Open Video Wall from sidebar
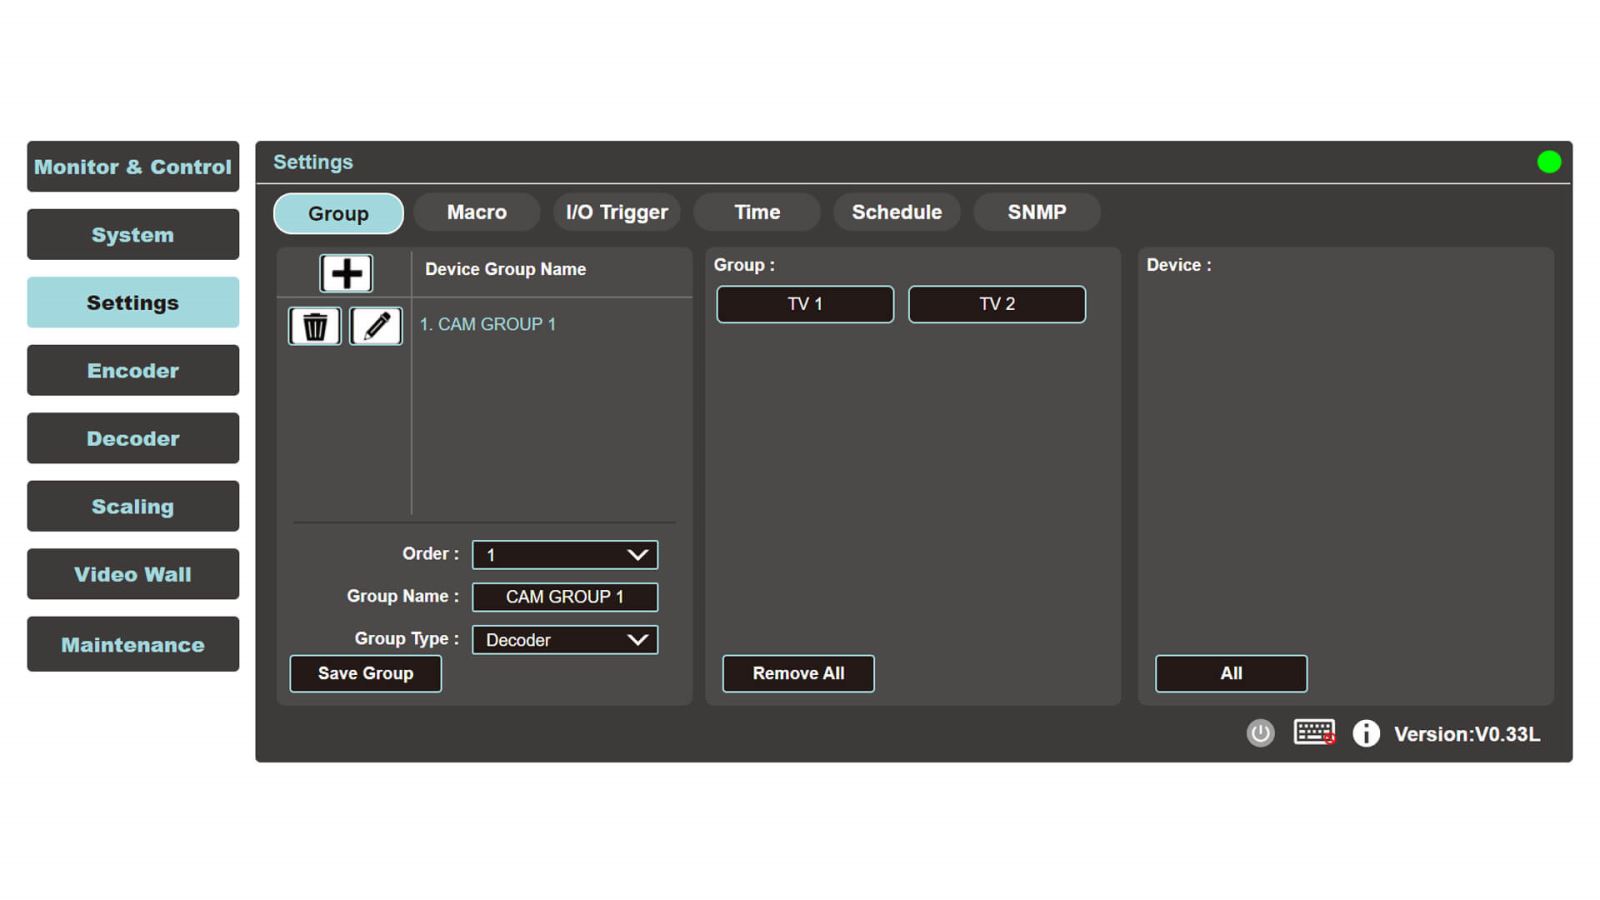1600x900 pixels. pyautogui.click(x=133, y=574)
